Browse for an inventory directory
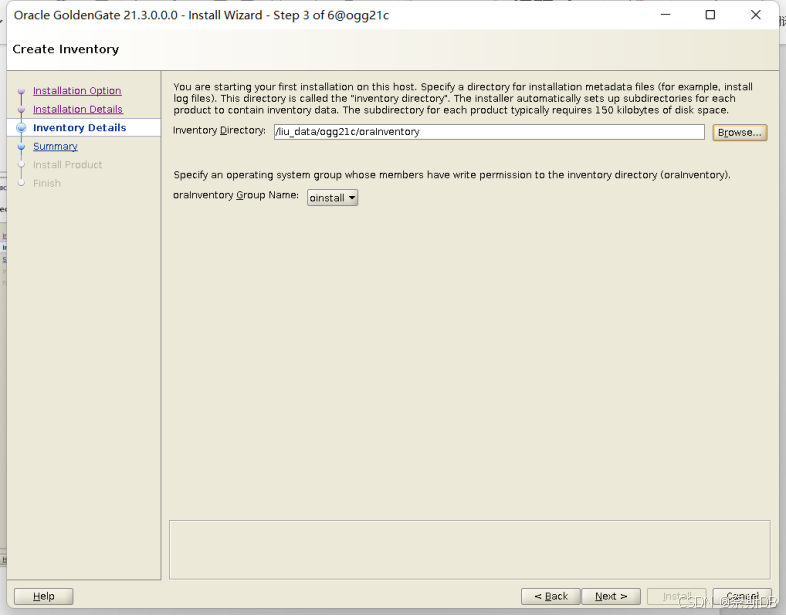The width and height of the screenshot is (786, 616). 739,132
